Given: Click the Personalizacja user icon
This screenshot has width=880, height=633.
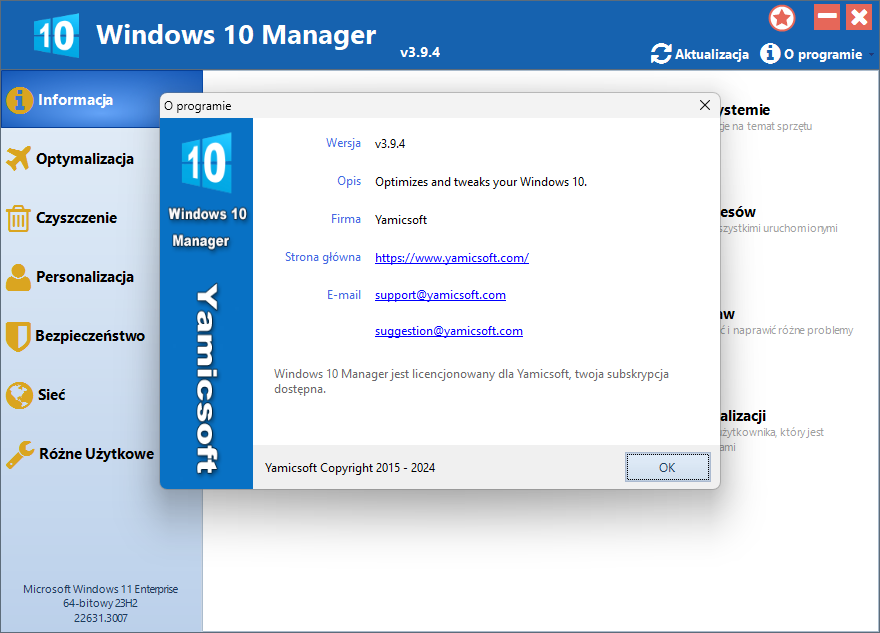Looking at the screenshot, I should (x=19, y=277).
